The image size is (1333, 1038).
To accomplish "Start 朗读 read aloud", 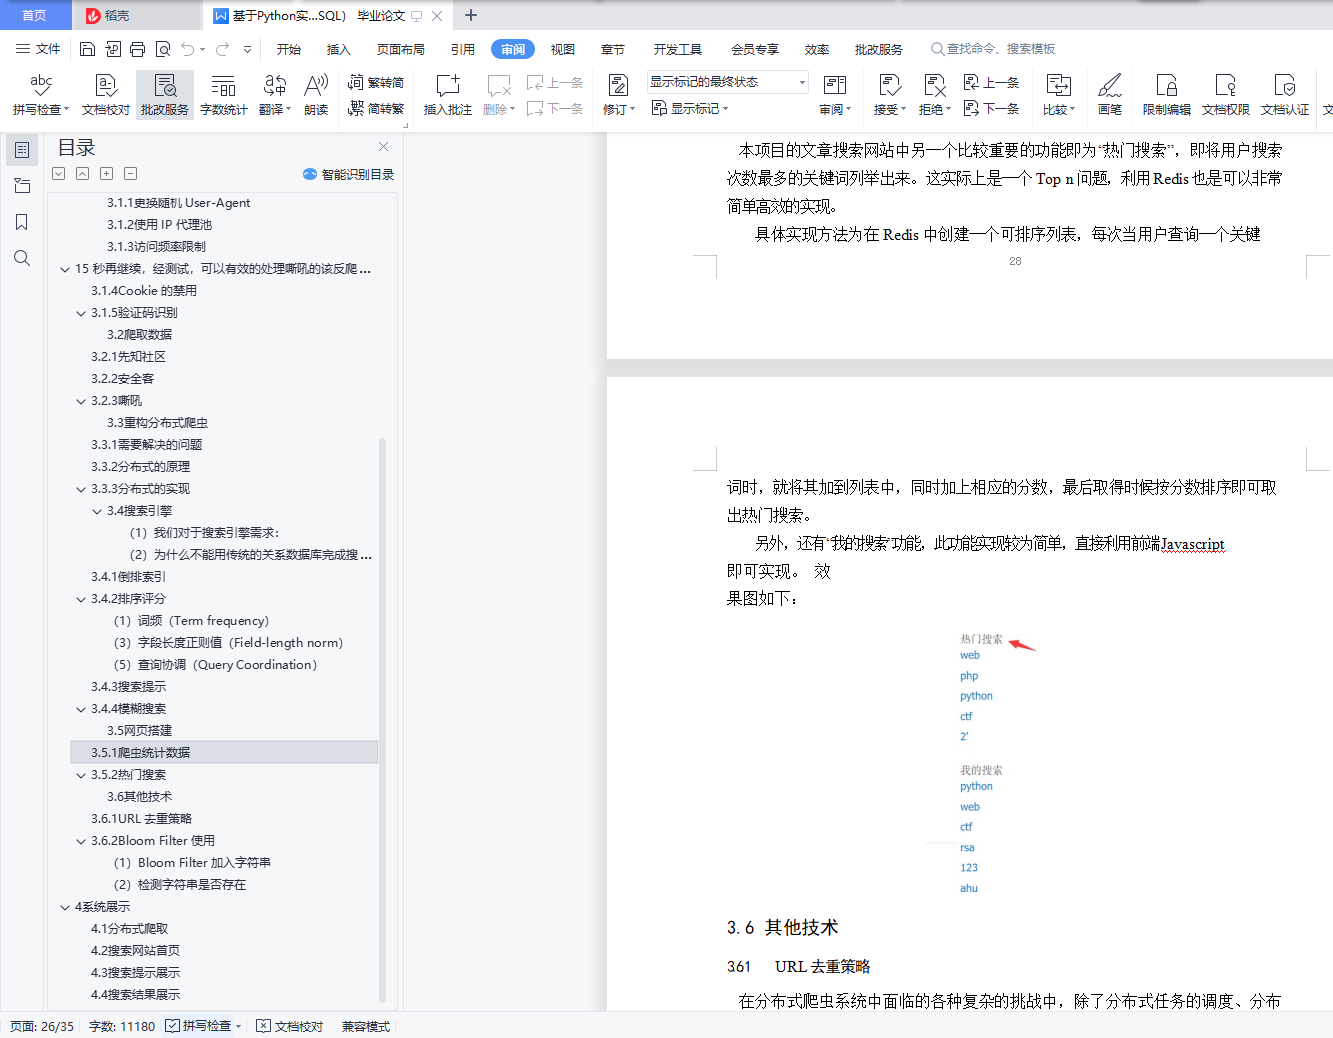I will 316,95.
